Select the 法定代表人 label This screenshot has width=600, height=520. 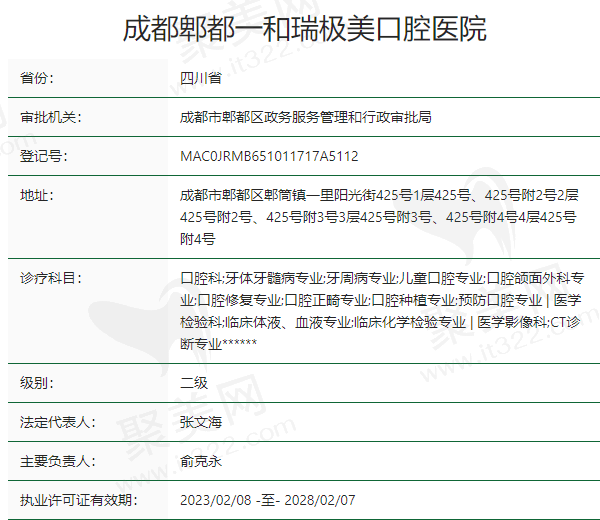58,422
